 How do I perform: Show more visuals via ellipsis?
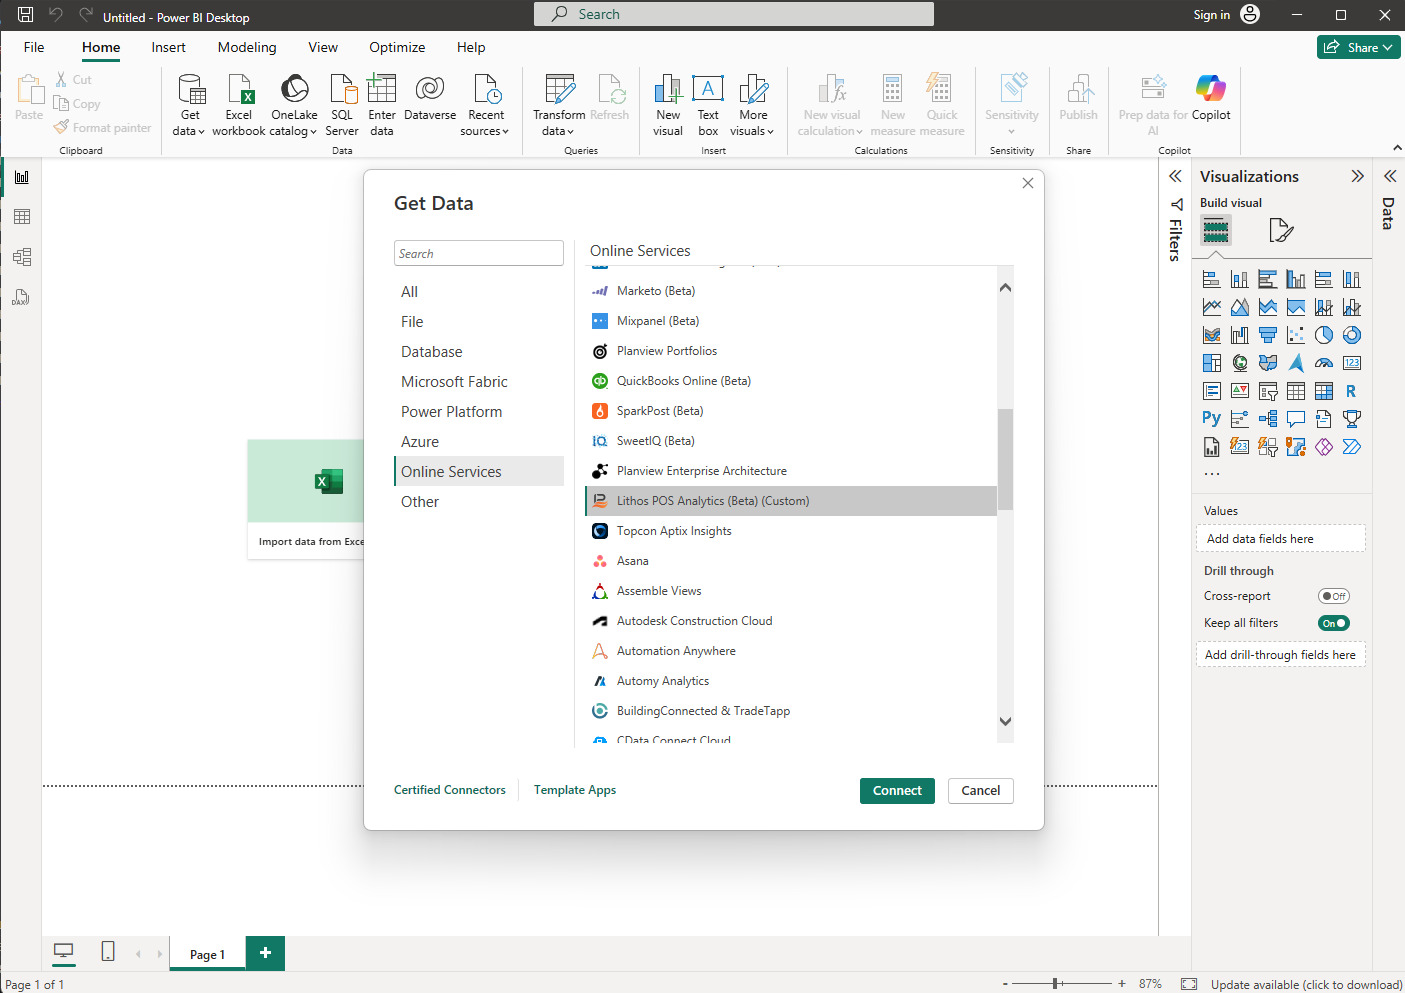1212,473
